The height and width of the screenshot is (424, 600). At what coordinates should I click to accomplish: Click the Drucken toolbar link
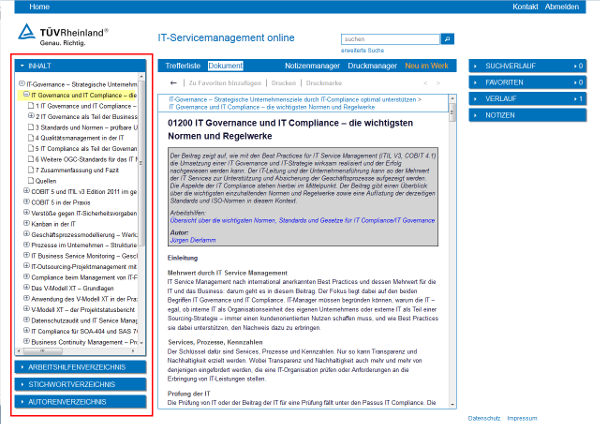click(x=284, y=83)
